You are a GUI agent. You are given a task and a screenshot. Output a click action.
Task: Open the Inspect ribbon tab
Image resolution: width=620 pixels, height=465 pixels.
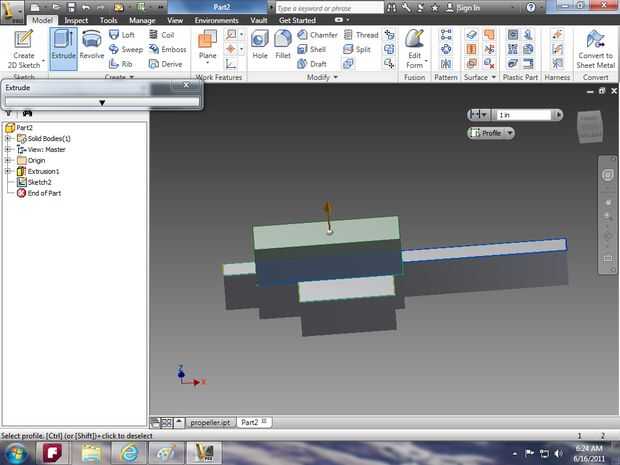(x=76, y=20)
